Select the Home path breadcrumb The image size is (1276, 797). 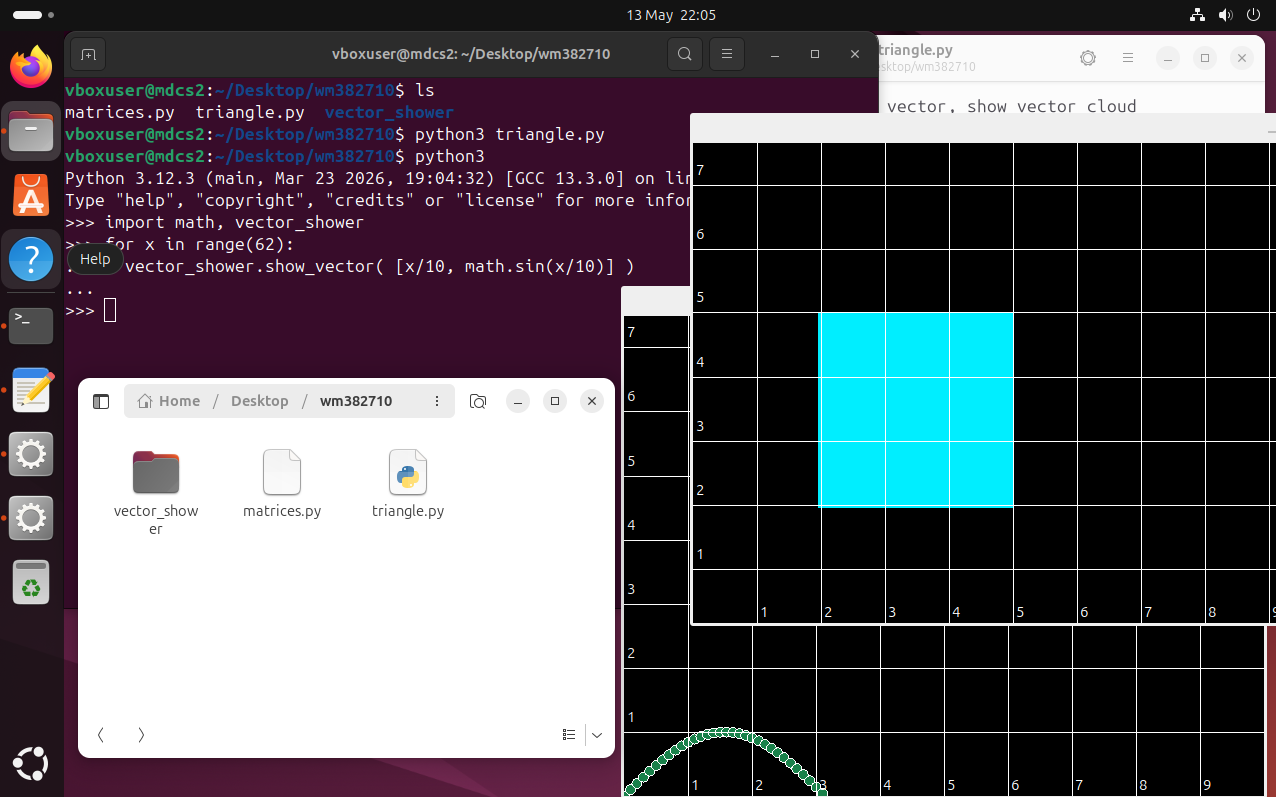pos(169,401)
